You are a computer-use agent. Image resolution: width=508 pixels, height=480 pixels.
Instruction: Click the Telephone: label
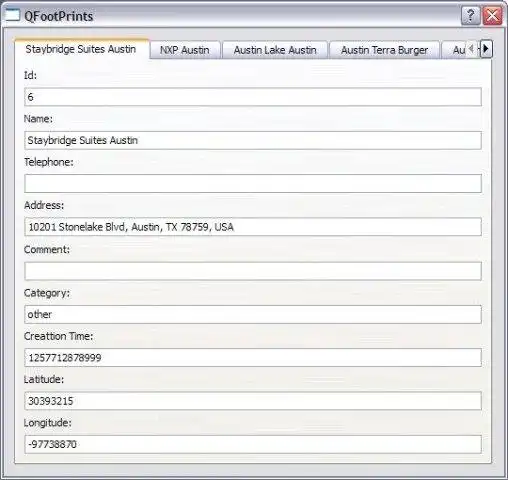click(49, 162)
